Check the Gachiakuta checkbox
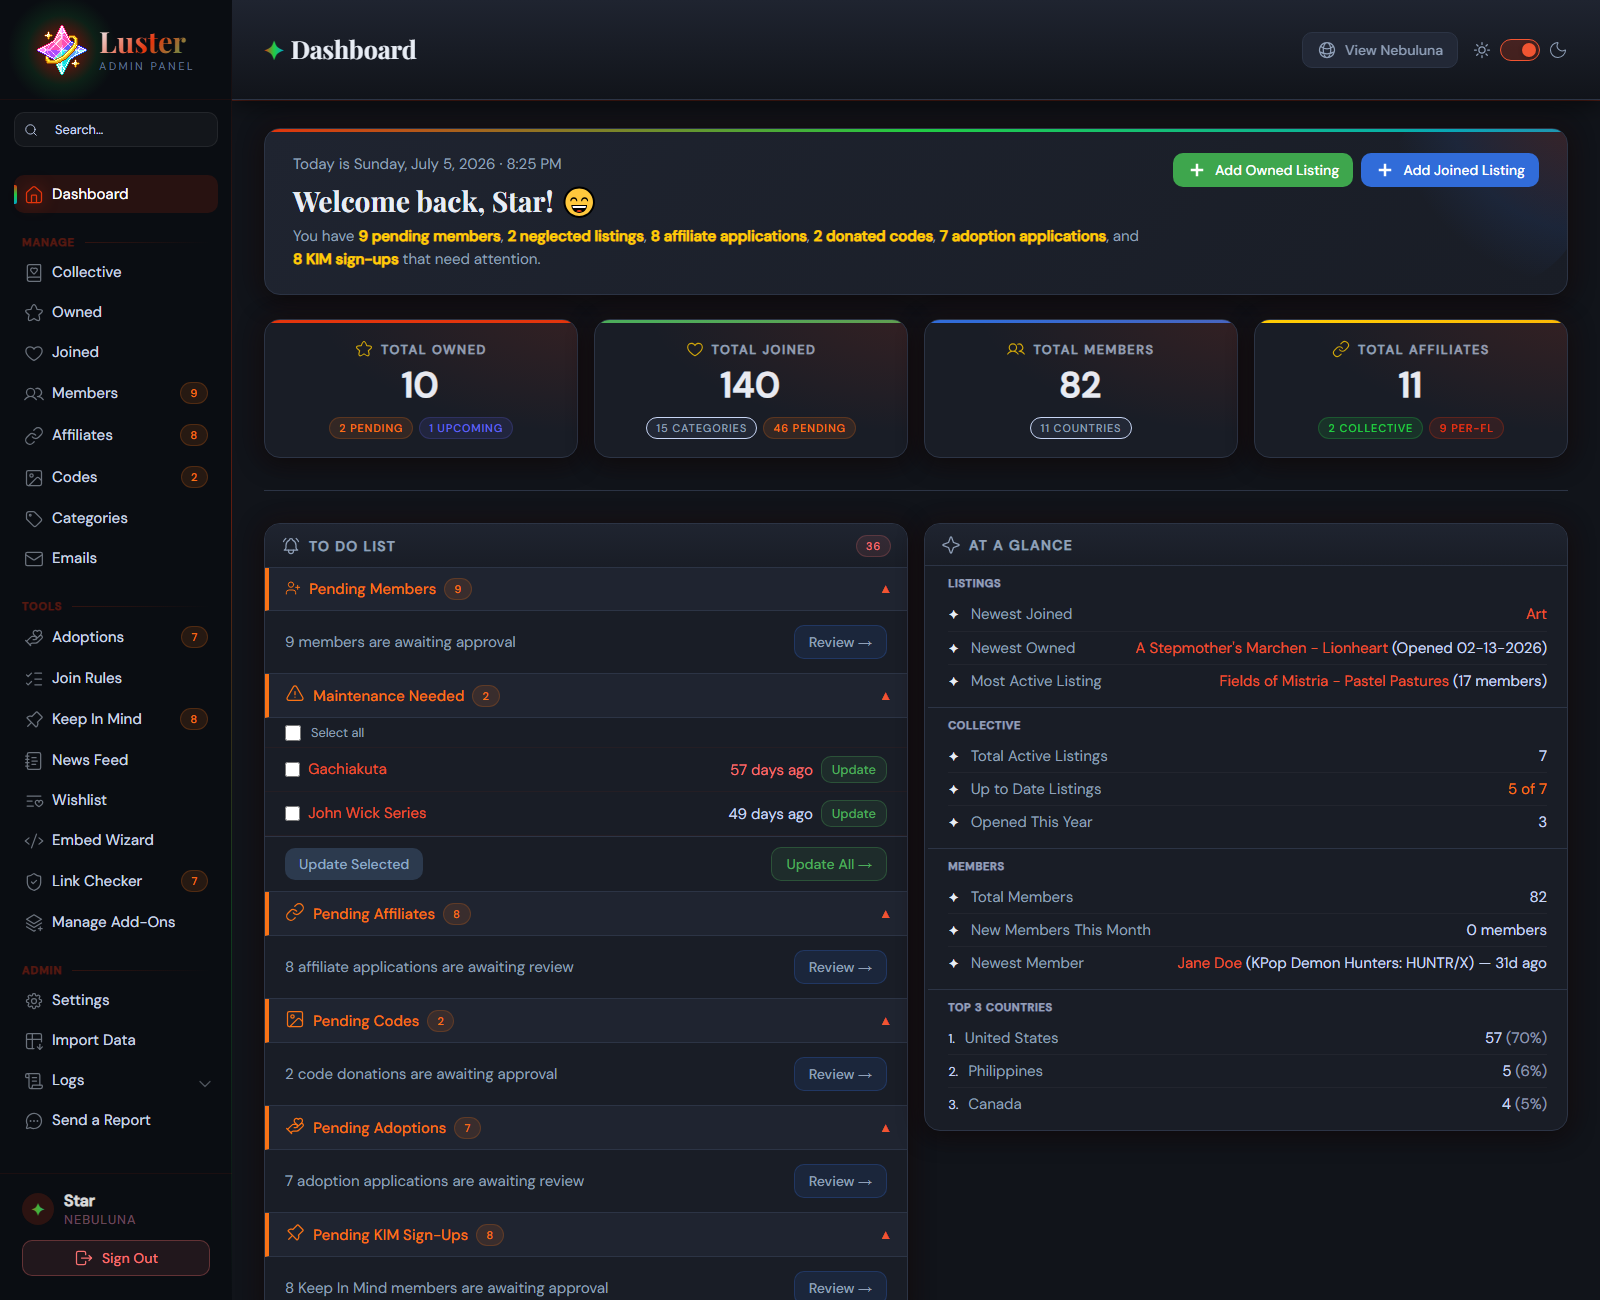The width and height of the screenshot is (1600, 1300). tap(293, 770)
